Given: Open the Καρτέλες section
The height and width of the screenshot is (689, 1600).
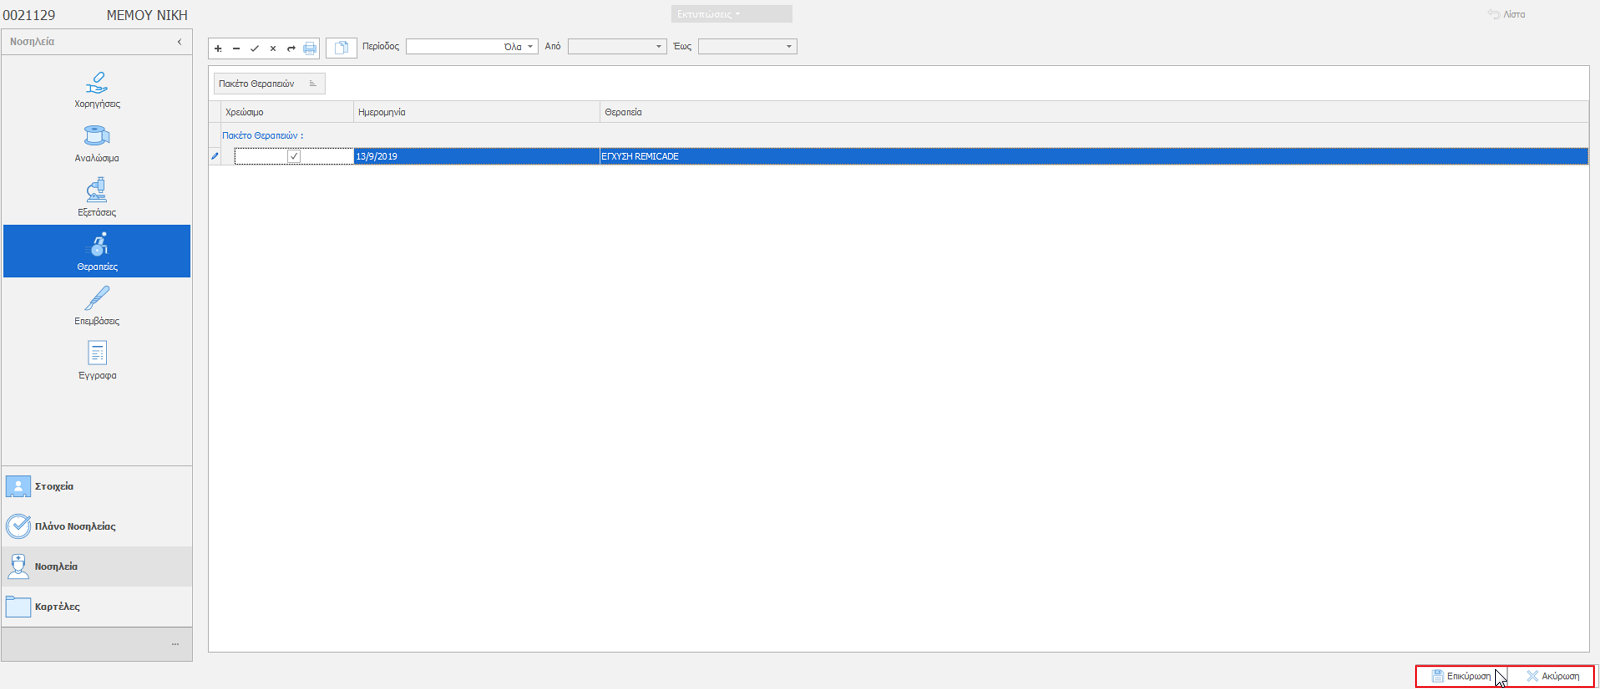Looking at the screenshot, I should 57,607.
